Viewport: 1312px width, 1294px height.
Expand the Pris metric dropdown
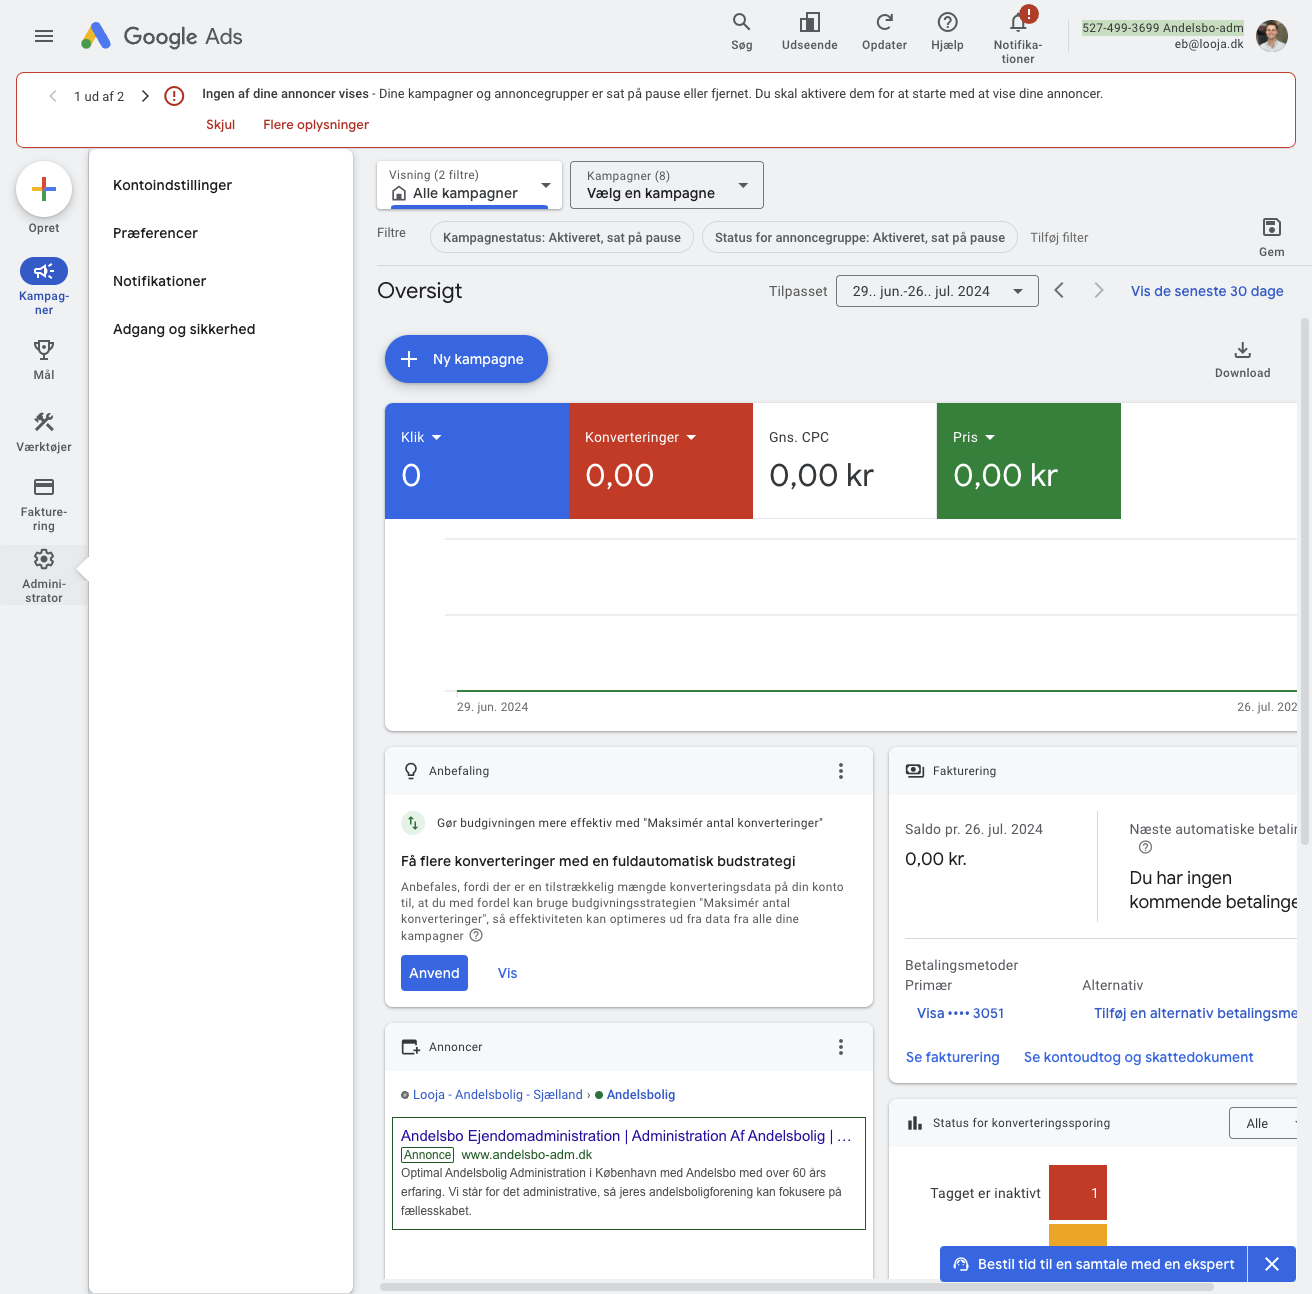click(x=974, y=437)
